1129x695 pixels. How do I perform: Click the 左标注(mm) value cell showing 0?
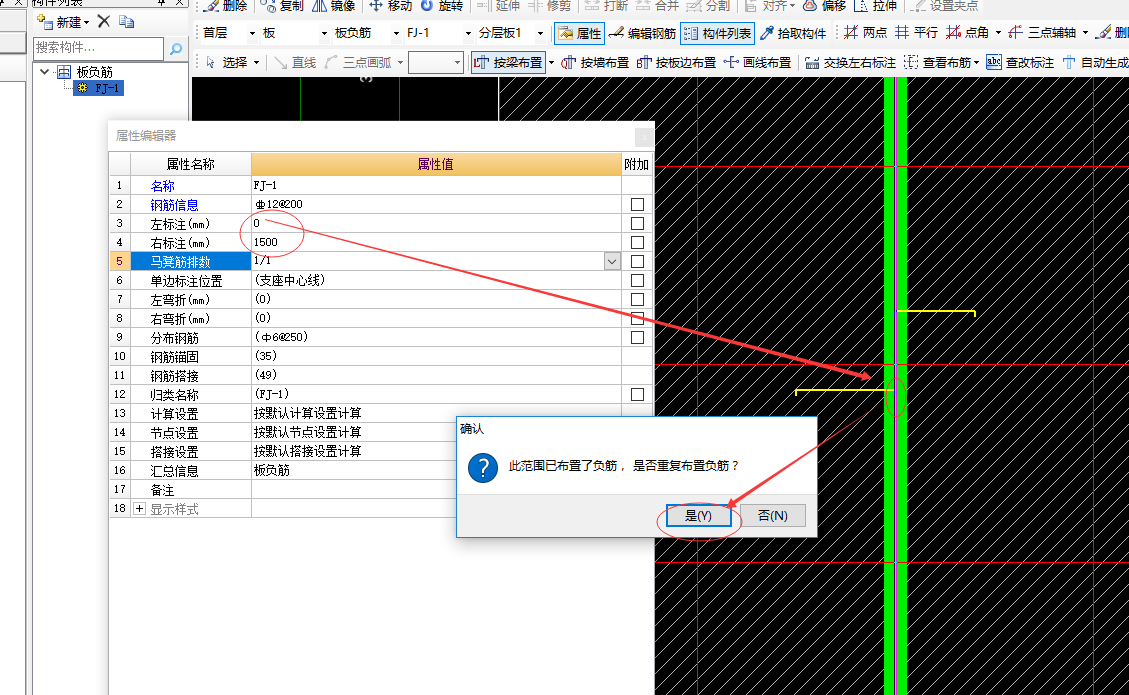click(436, 223)
